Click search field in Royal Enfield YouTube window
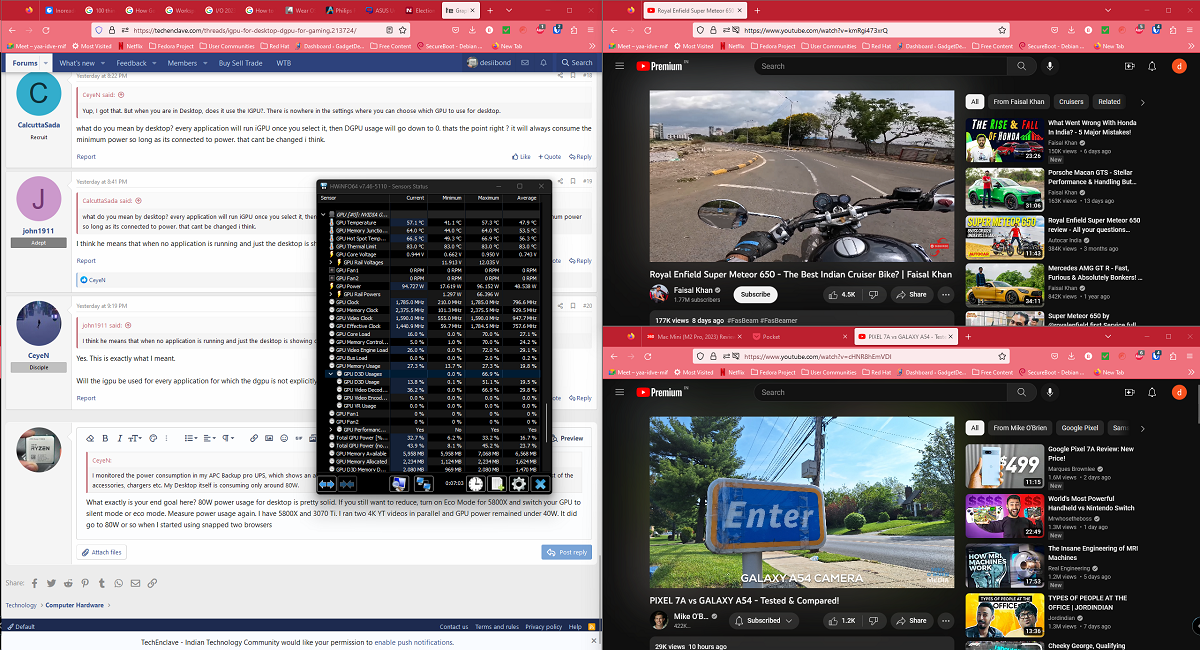 click(x=882, y=66)
